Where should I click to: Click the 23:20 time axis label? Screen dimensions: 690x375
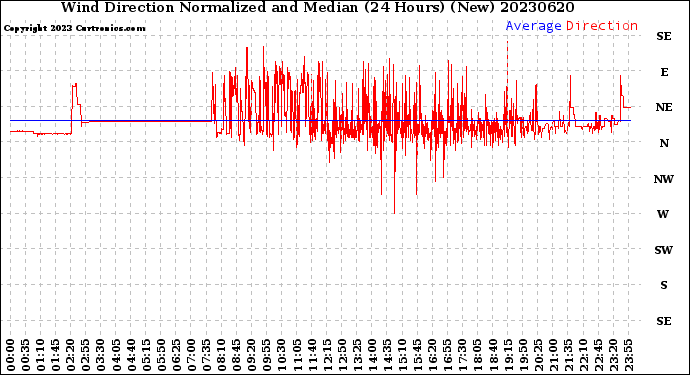[x=613, y=355]
